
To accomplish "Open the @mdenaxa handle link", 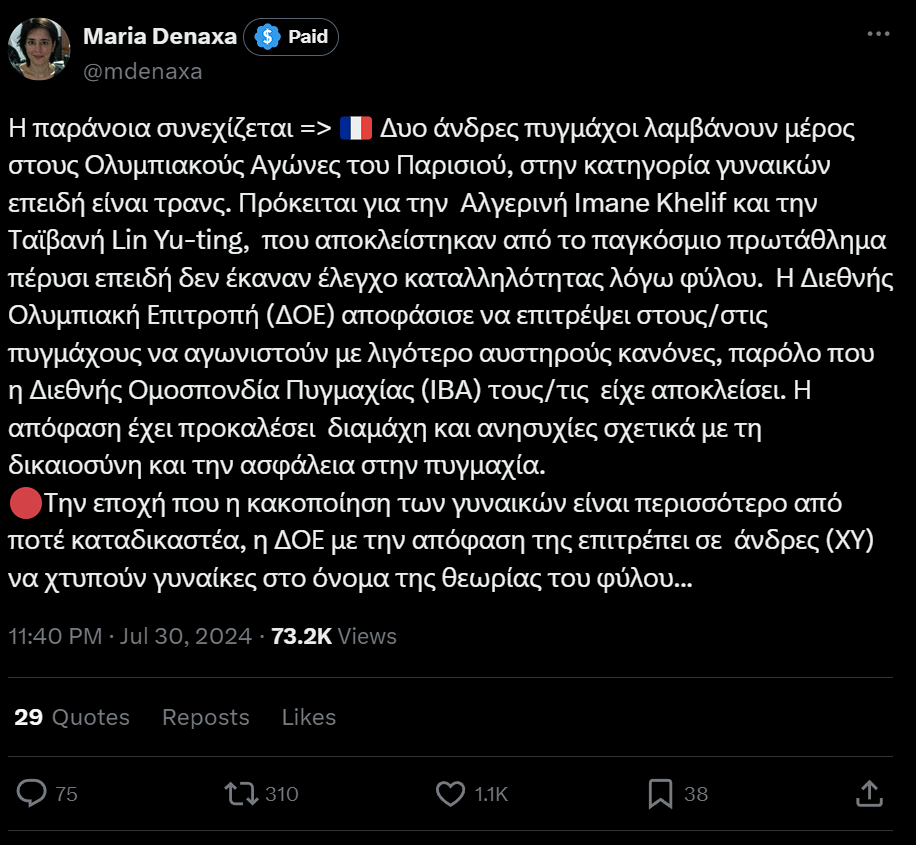I will pos(143,71).
